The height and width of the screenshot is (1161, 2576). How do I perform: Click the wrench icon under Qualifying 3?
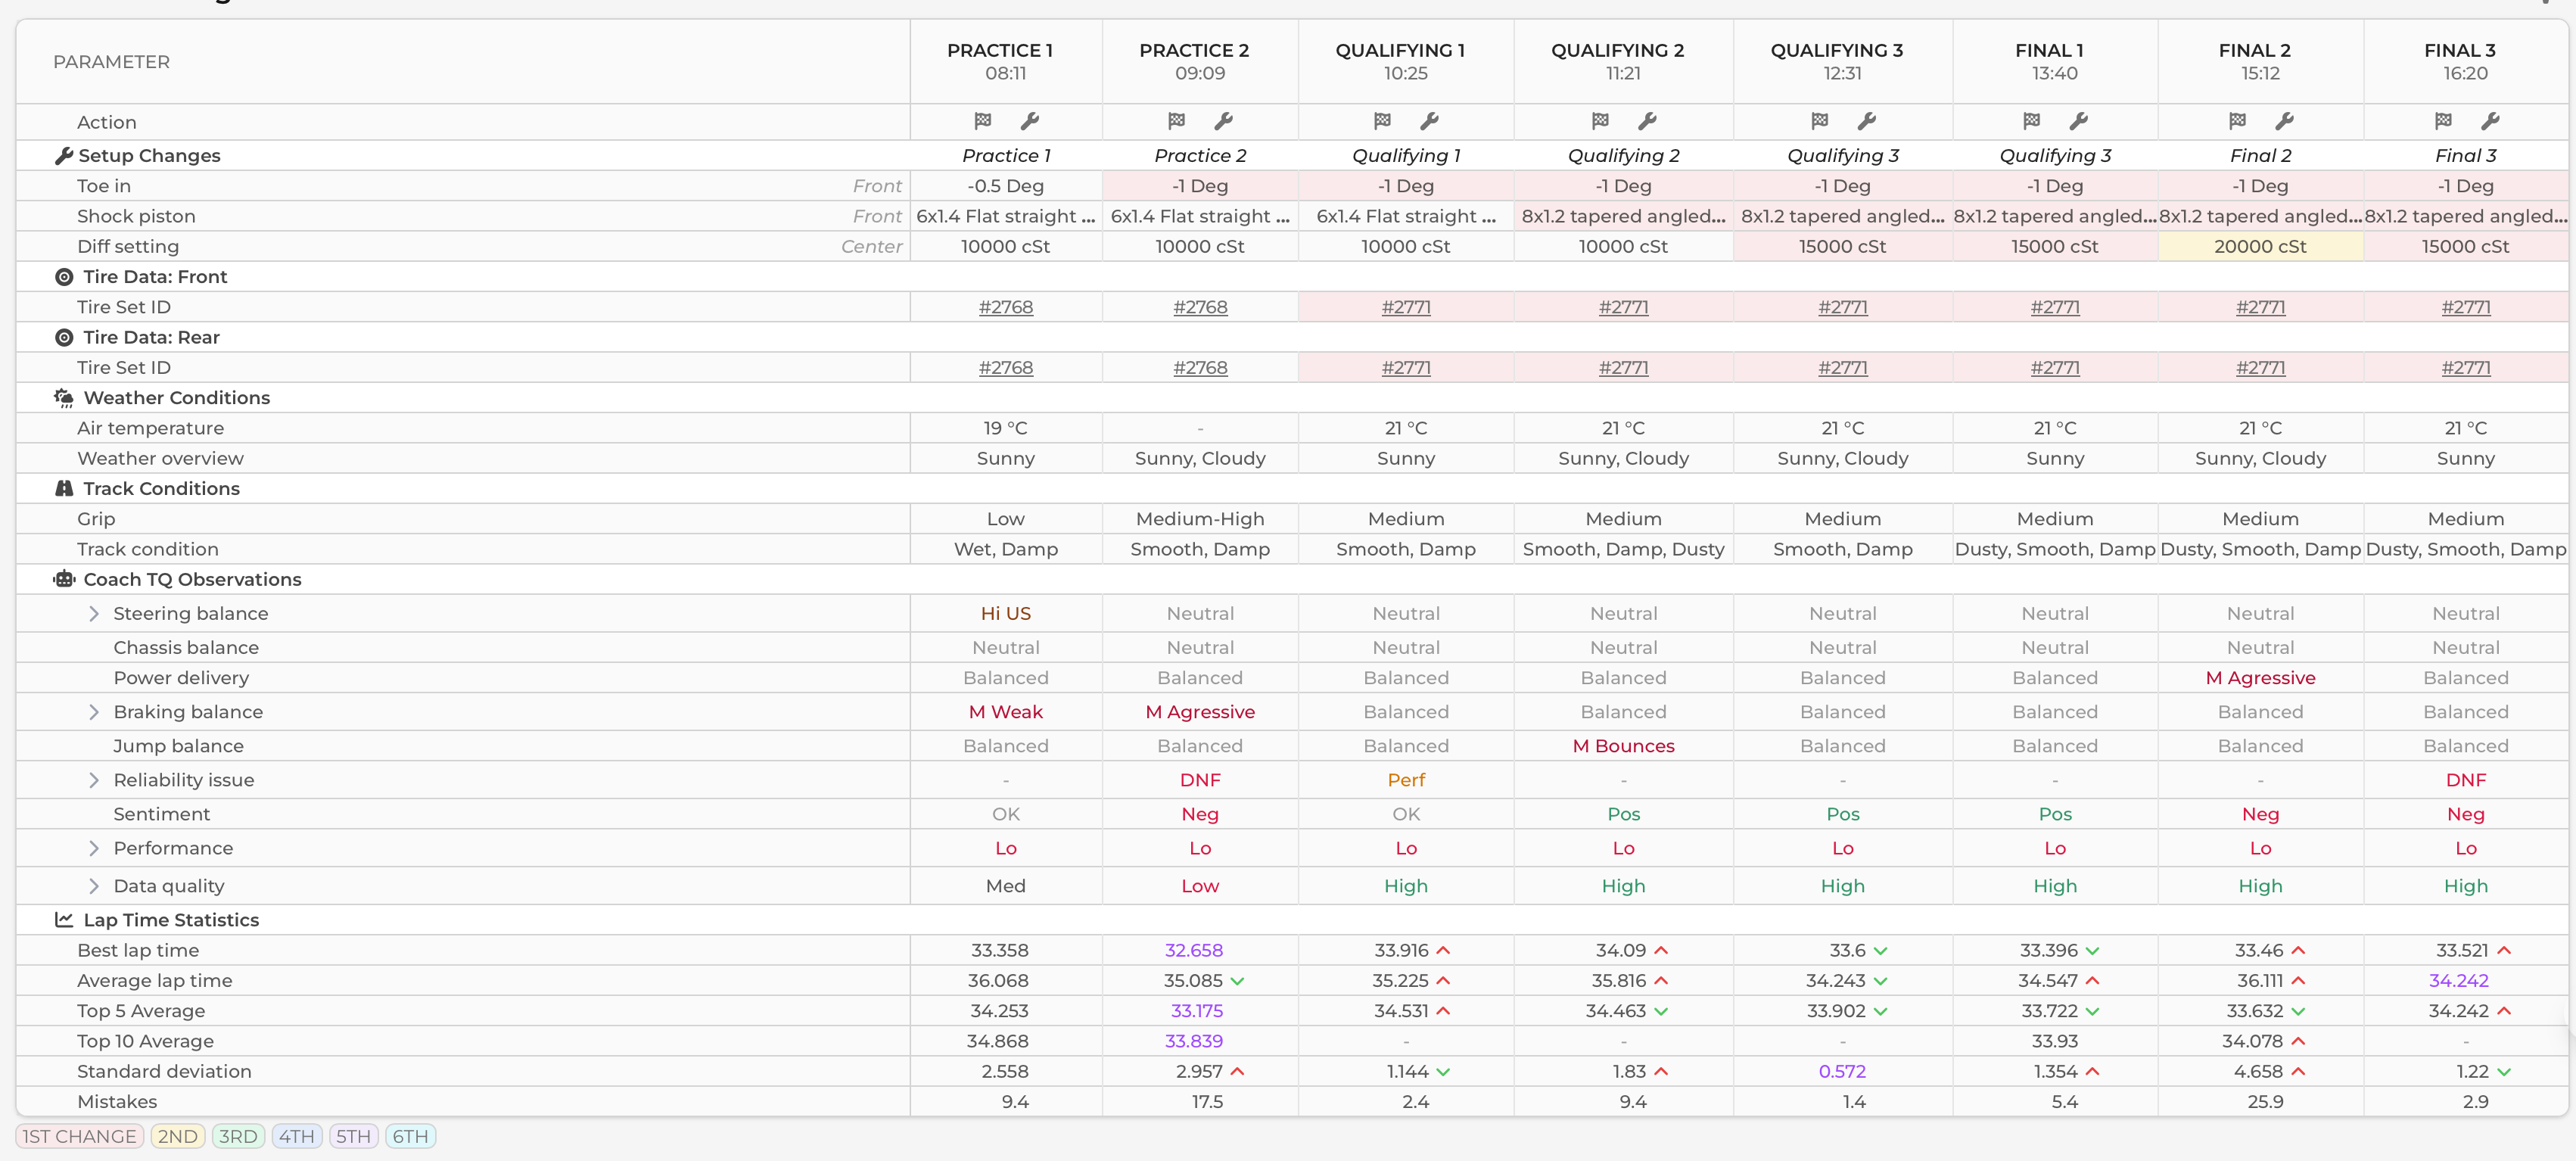pos(1866,121)
